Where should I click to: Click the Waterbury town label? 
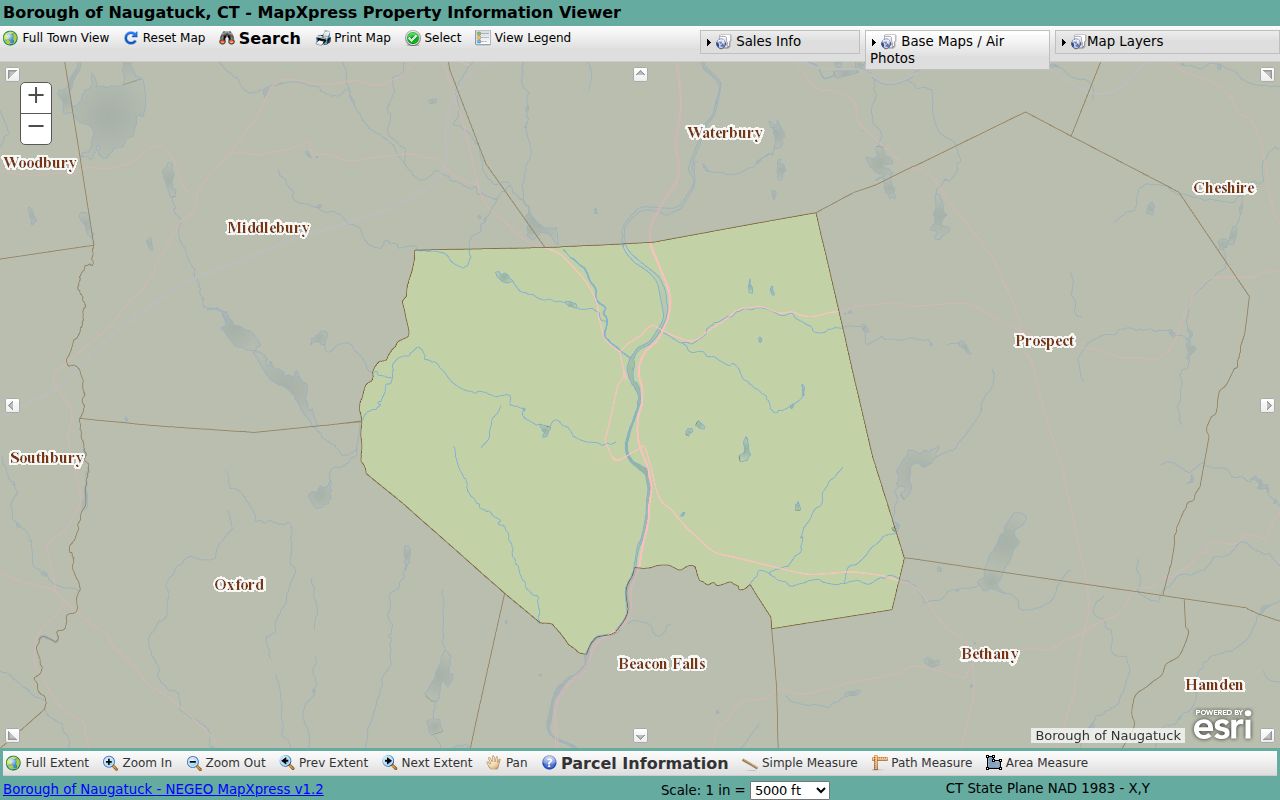coord(725,133)
